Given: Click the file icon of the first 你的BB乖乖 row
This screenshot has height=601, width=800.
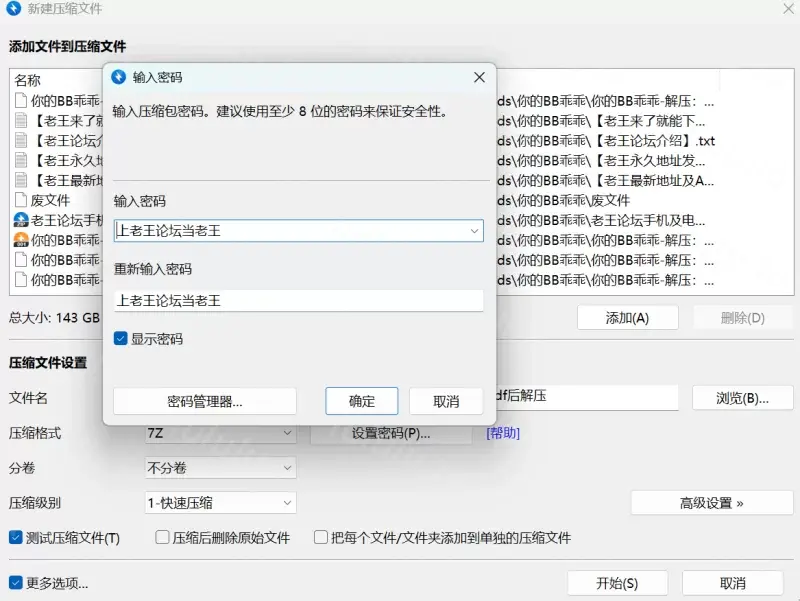Looking at the screenshot, I should point(21,101).
